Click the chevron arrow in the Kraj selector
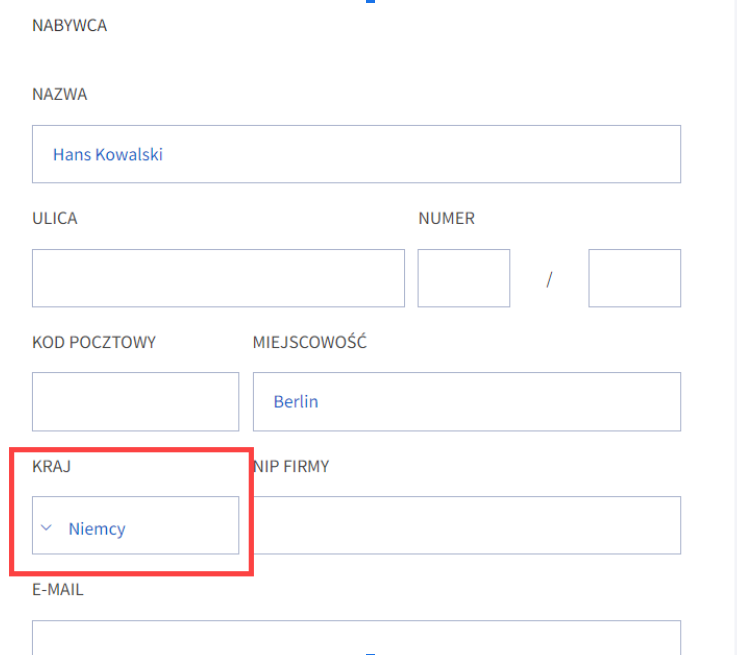The height and width of the screenshot is (655, 737). [x=46, y=528]
